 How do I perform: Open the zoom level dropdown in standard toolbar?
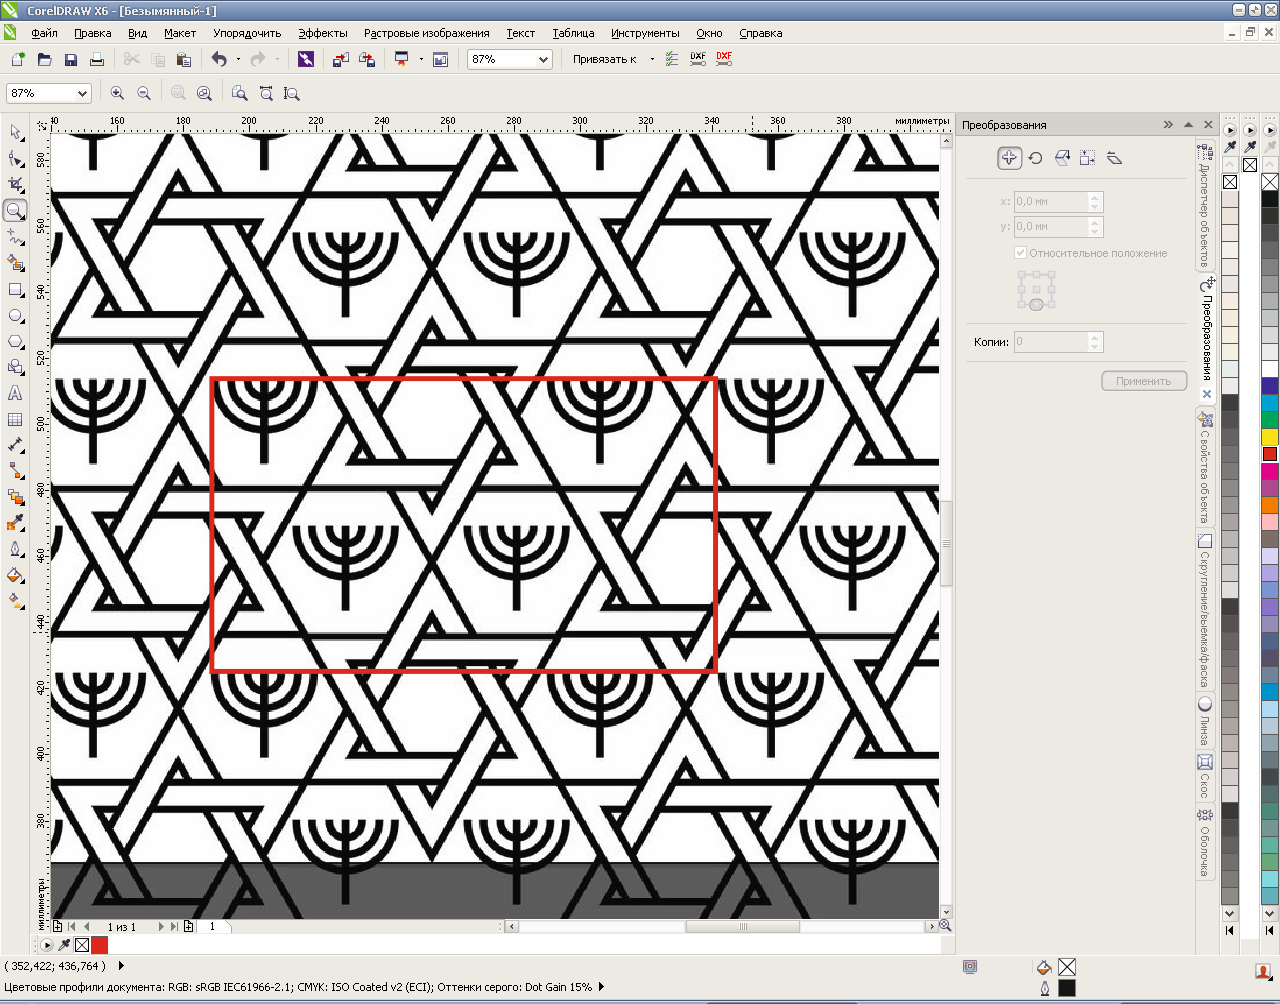point(544,60)
